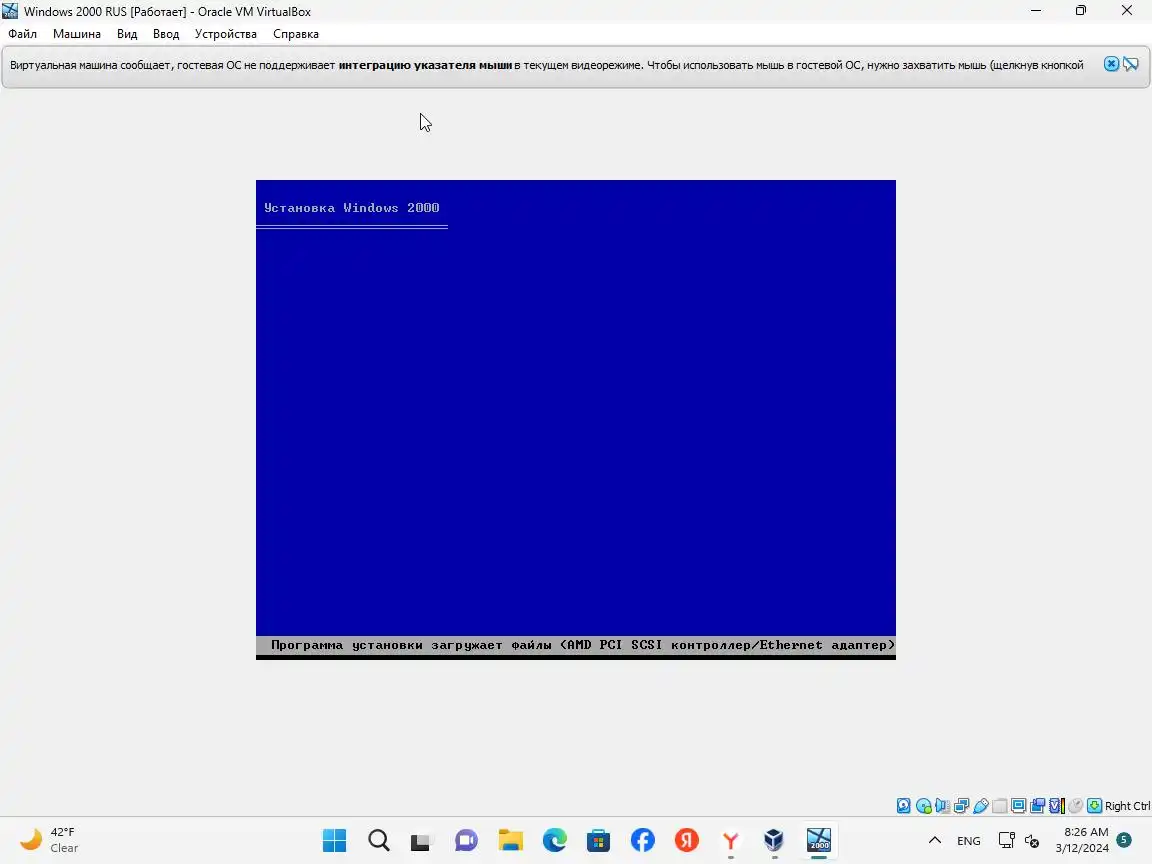The height and width of the screenshot is (864, 1152).
Task: Open Microsoft Store from the taskbar
Action: click(x=598, y=840)
